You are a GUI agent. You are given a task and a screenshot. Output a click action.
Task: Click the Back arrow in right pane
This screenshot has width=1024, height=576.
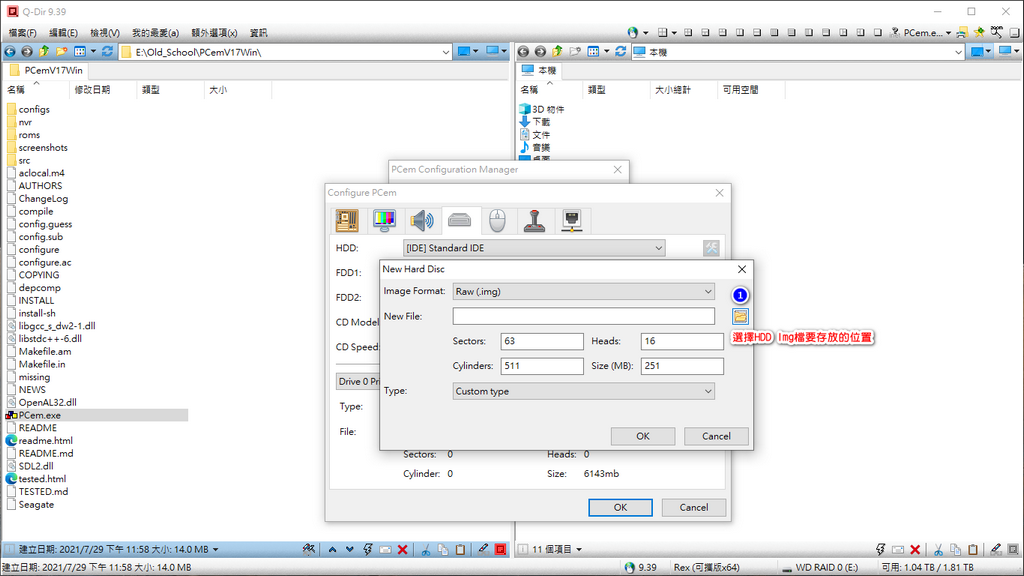[x=523, y=52]
